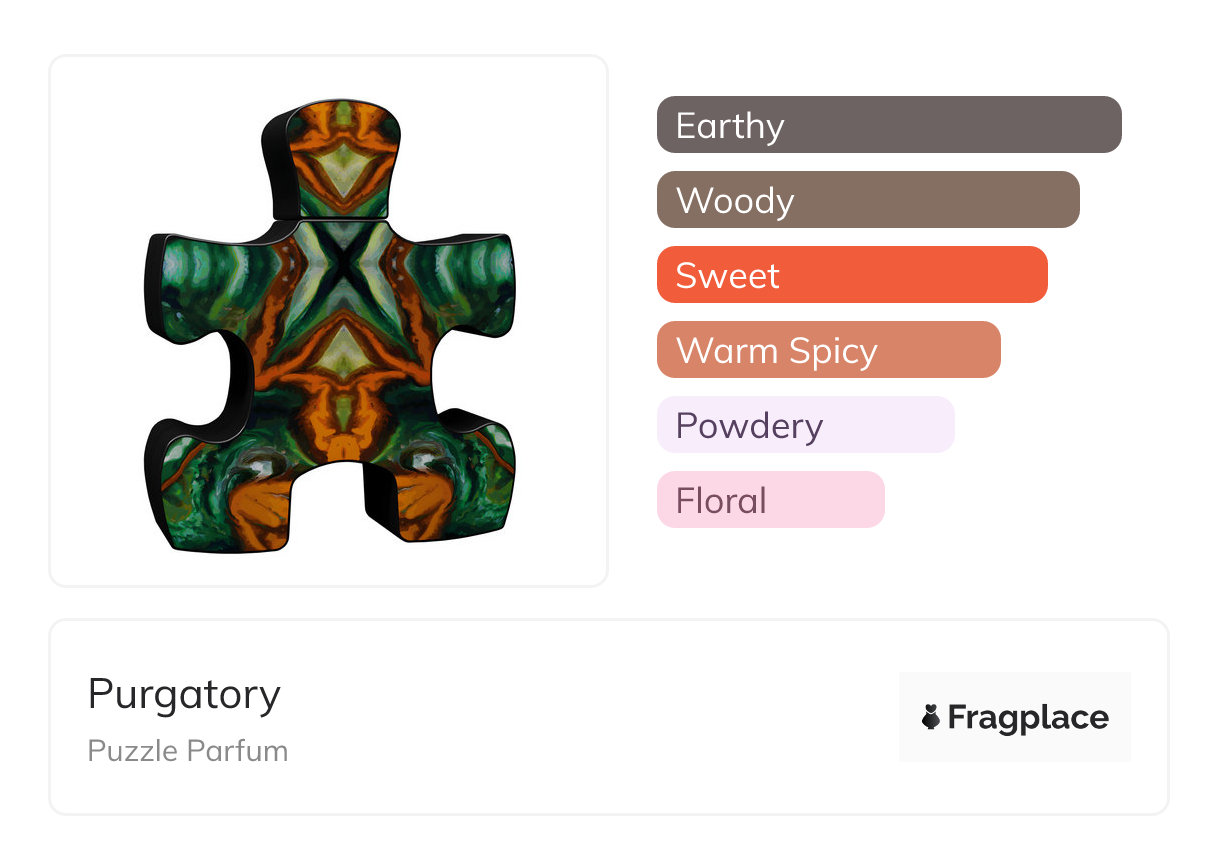
Task: Select the Powdery accord bar
Action: (x=805, y=425)
